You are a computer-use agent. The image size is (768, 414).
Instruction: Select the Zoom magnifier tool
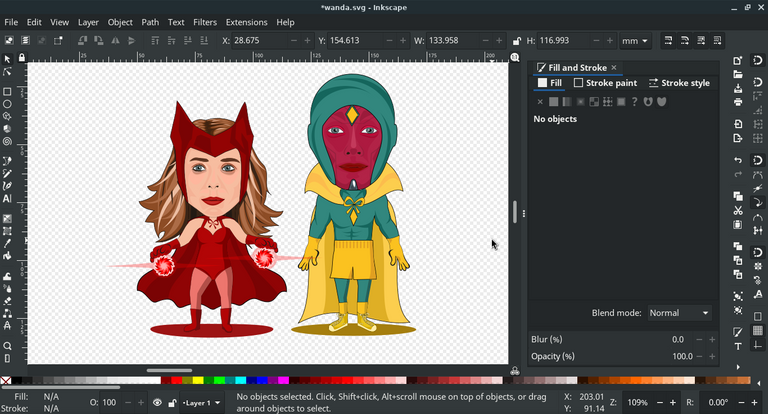7,346
